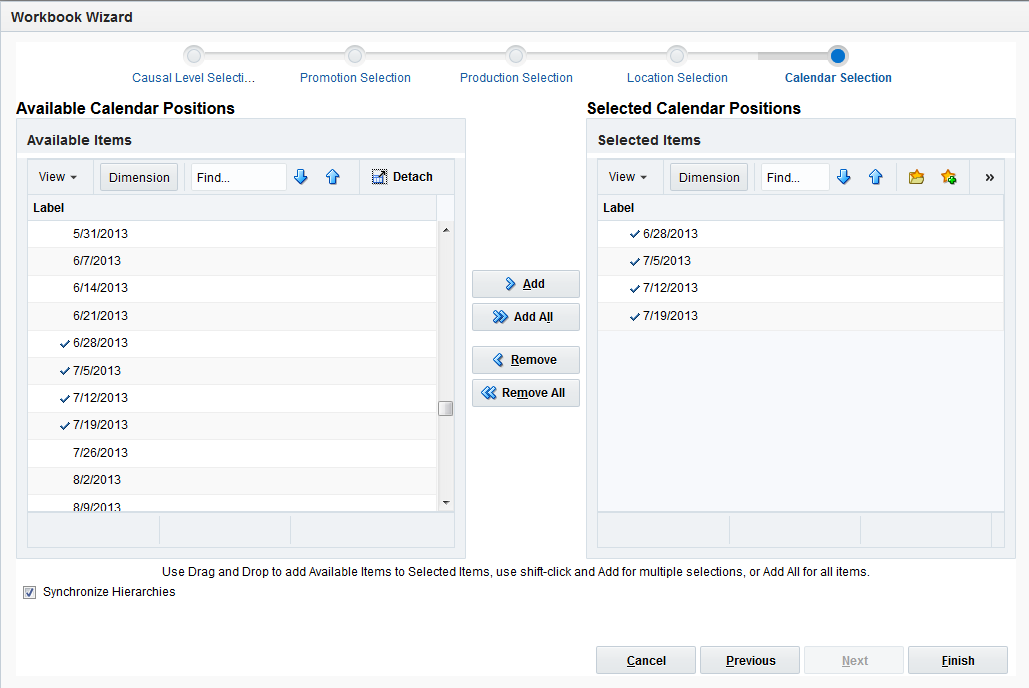Click the scrollbar thumb in Available Items list
This screenshot has height=688, width=1029.
tap(446, 408)
